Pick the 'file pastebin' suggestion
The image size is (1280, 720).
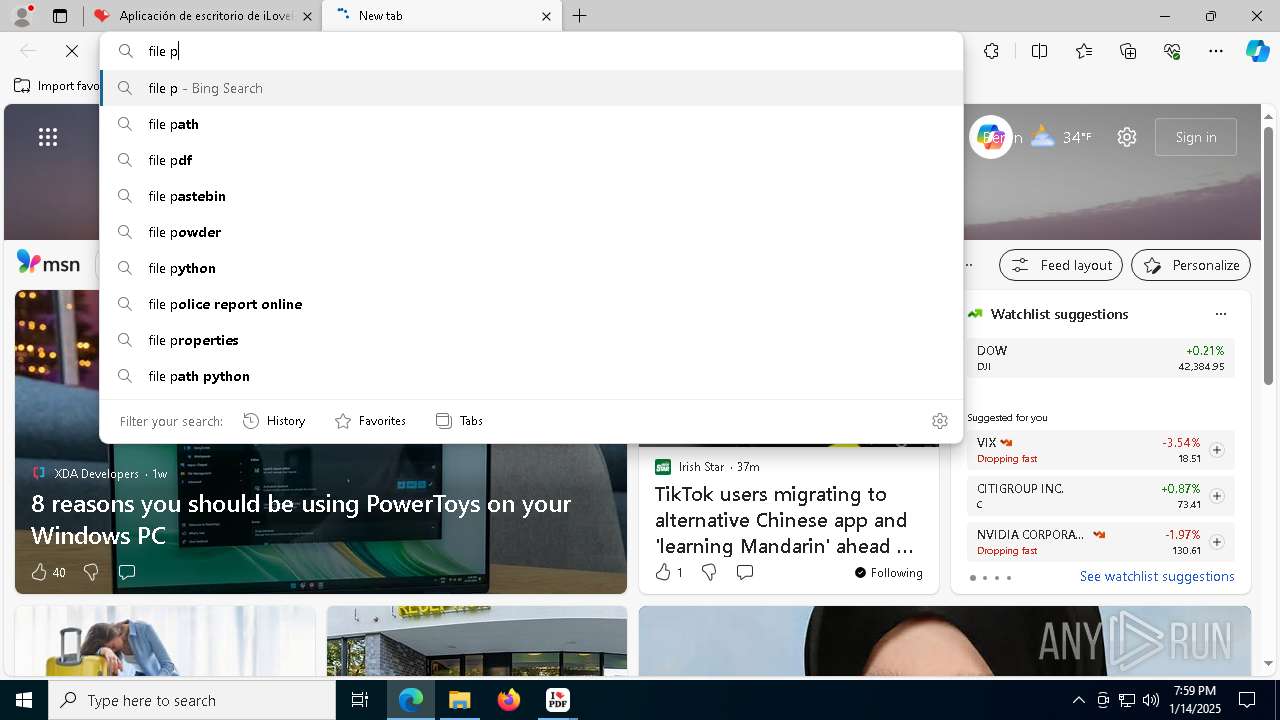[532, 196]
